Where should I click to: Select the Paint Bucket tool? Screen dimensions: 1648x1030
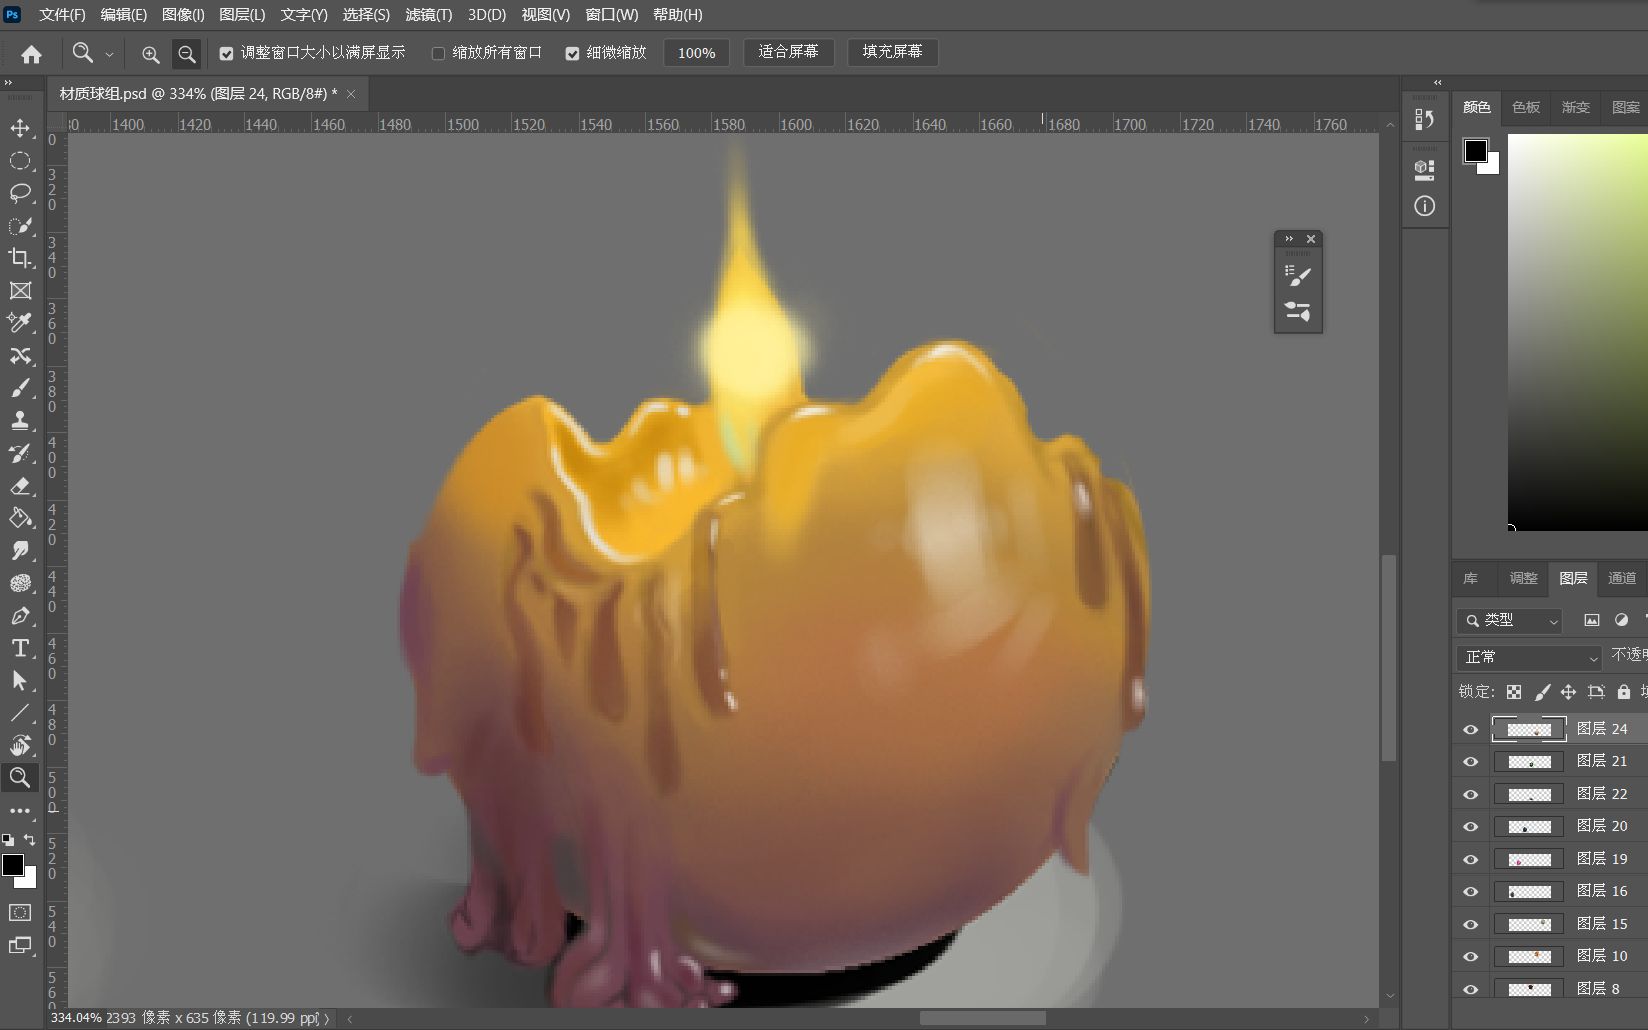20,518
